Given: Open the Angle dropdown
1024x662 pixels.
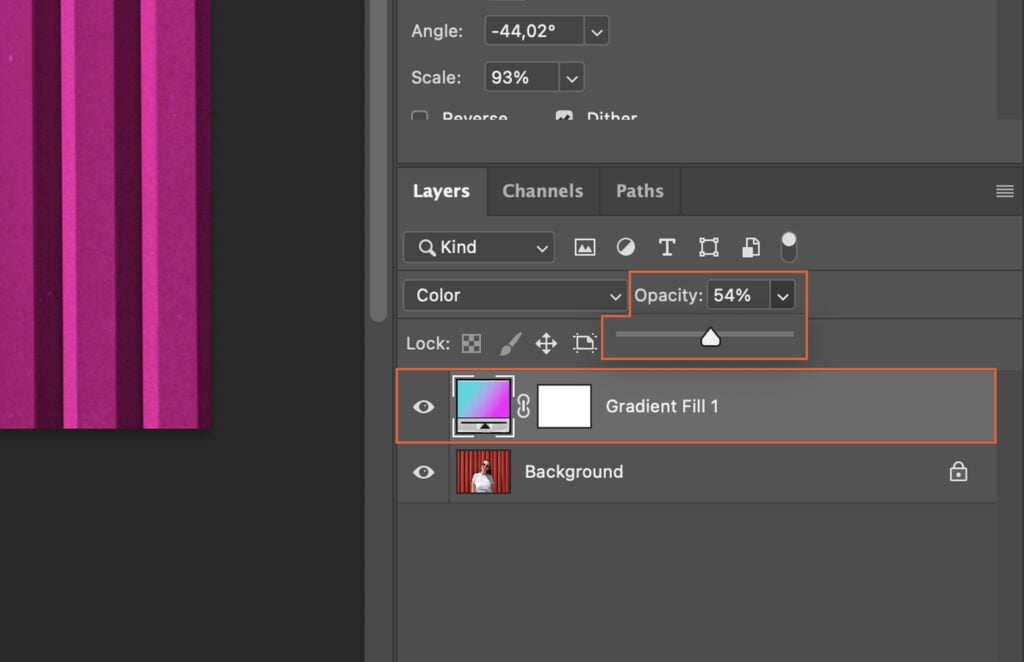Looking at the screenshot, I should (596, 31).
